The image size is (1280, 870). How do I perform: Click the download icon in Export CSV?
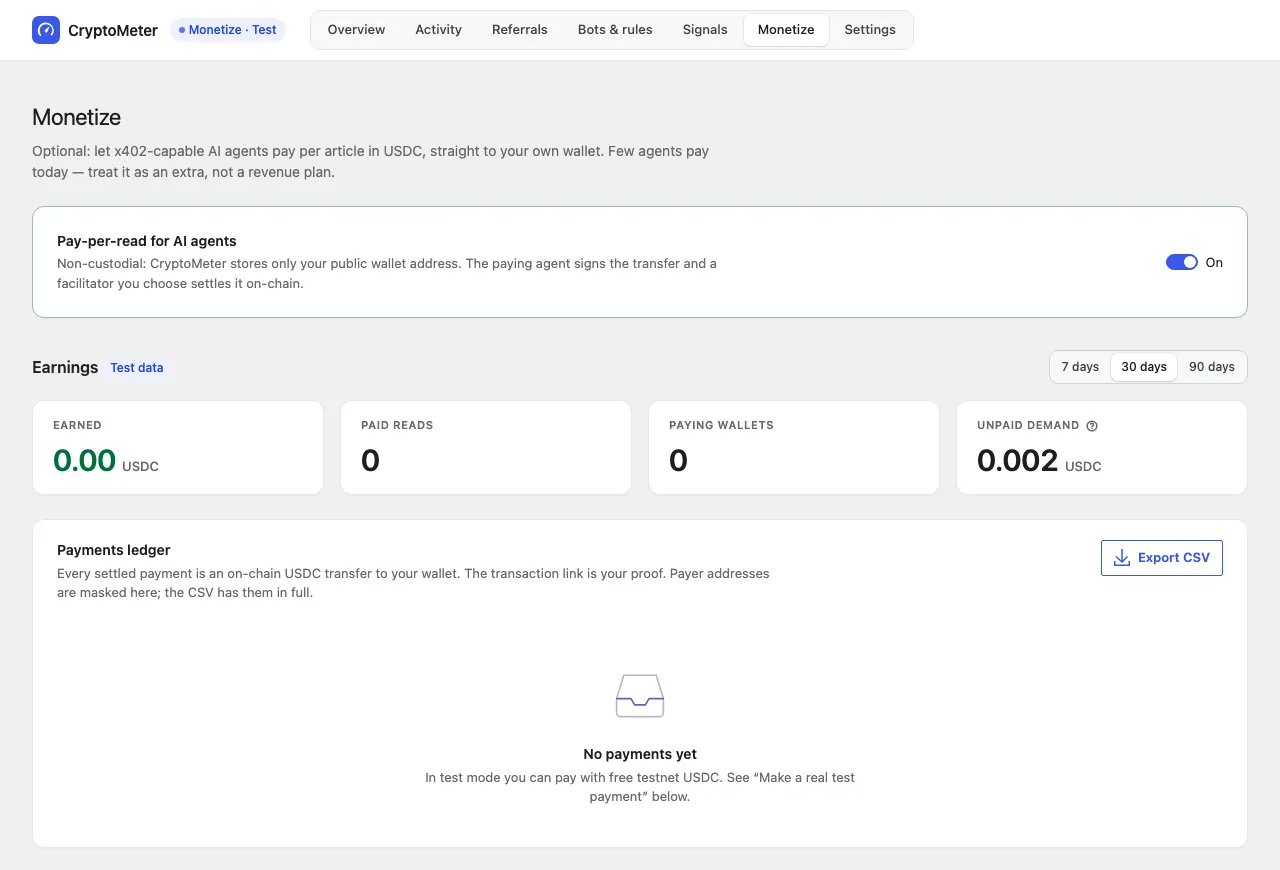pos(1122,558)
